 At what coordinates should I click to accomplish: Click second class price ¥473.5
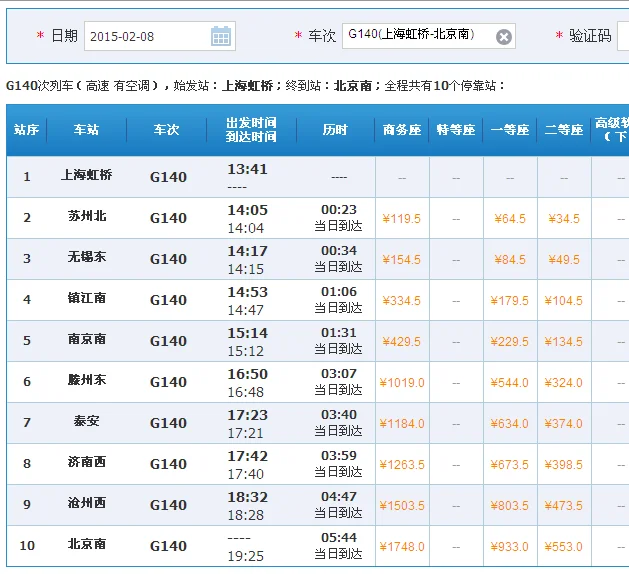pyautogui.click(x=564, y=506)
